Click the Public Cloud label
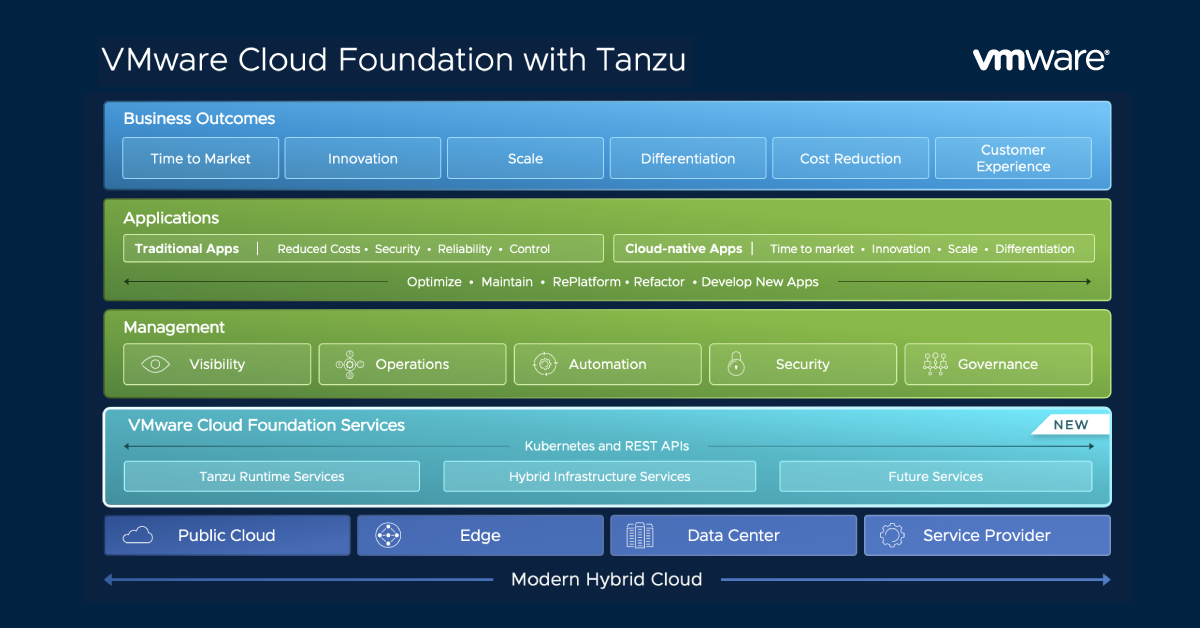Screen dimensions: 1200x628 pyautogui.click(x=227, y=536)
